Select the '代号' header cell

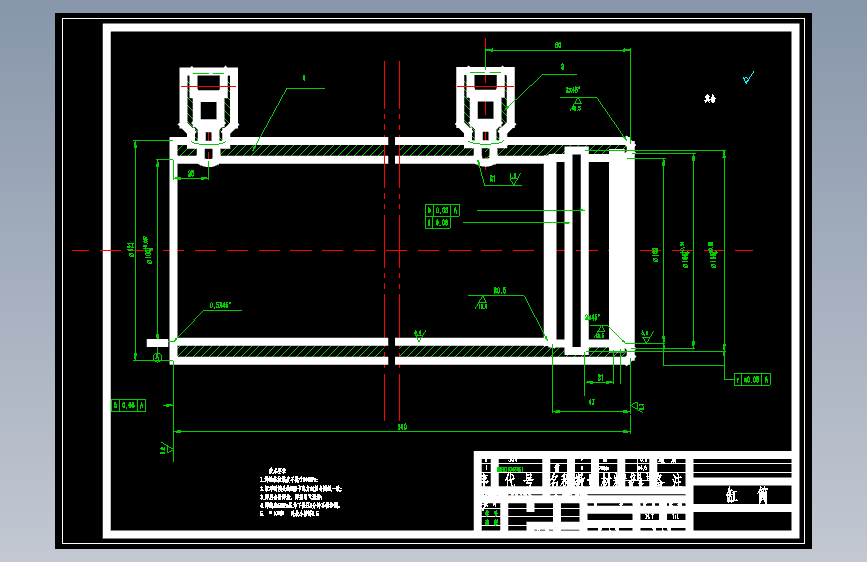coord(519,480)
